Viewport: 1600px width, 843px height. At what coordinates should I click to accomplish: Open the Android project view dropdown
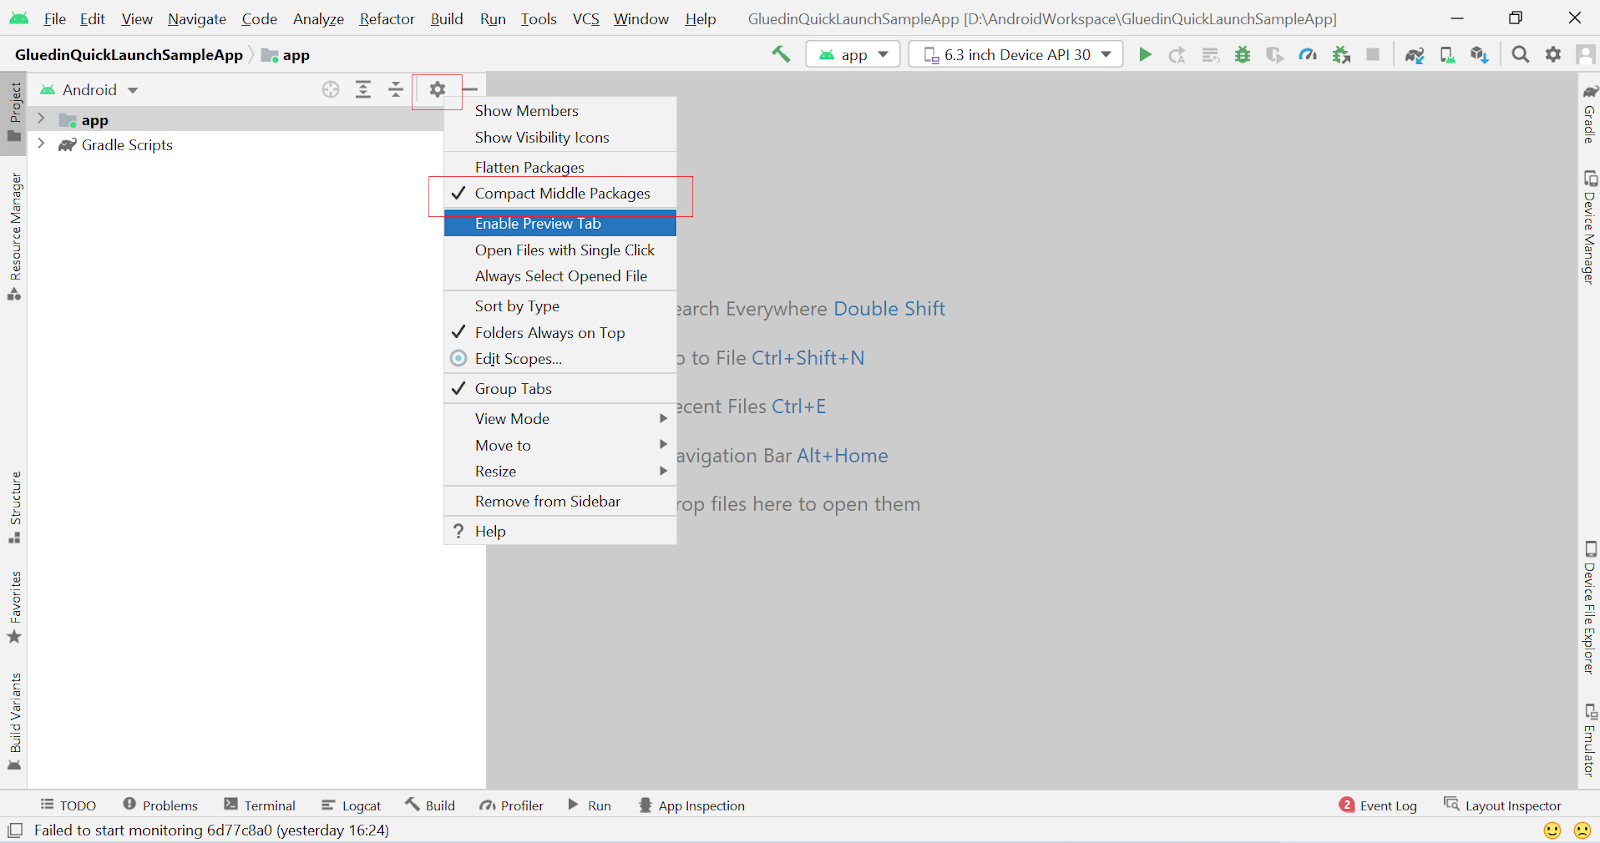point(89,89)
